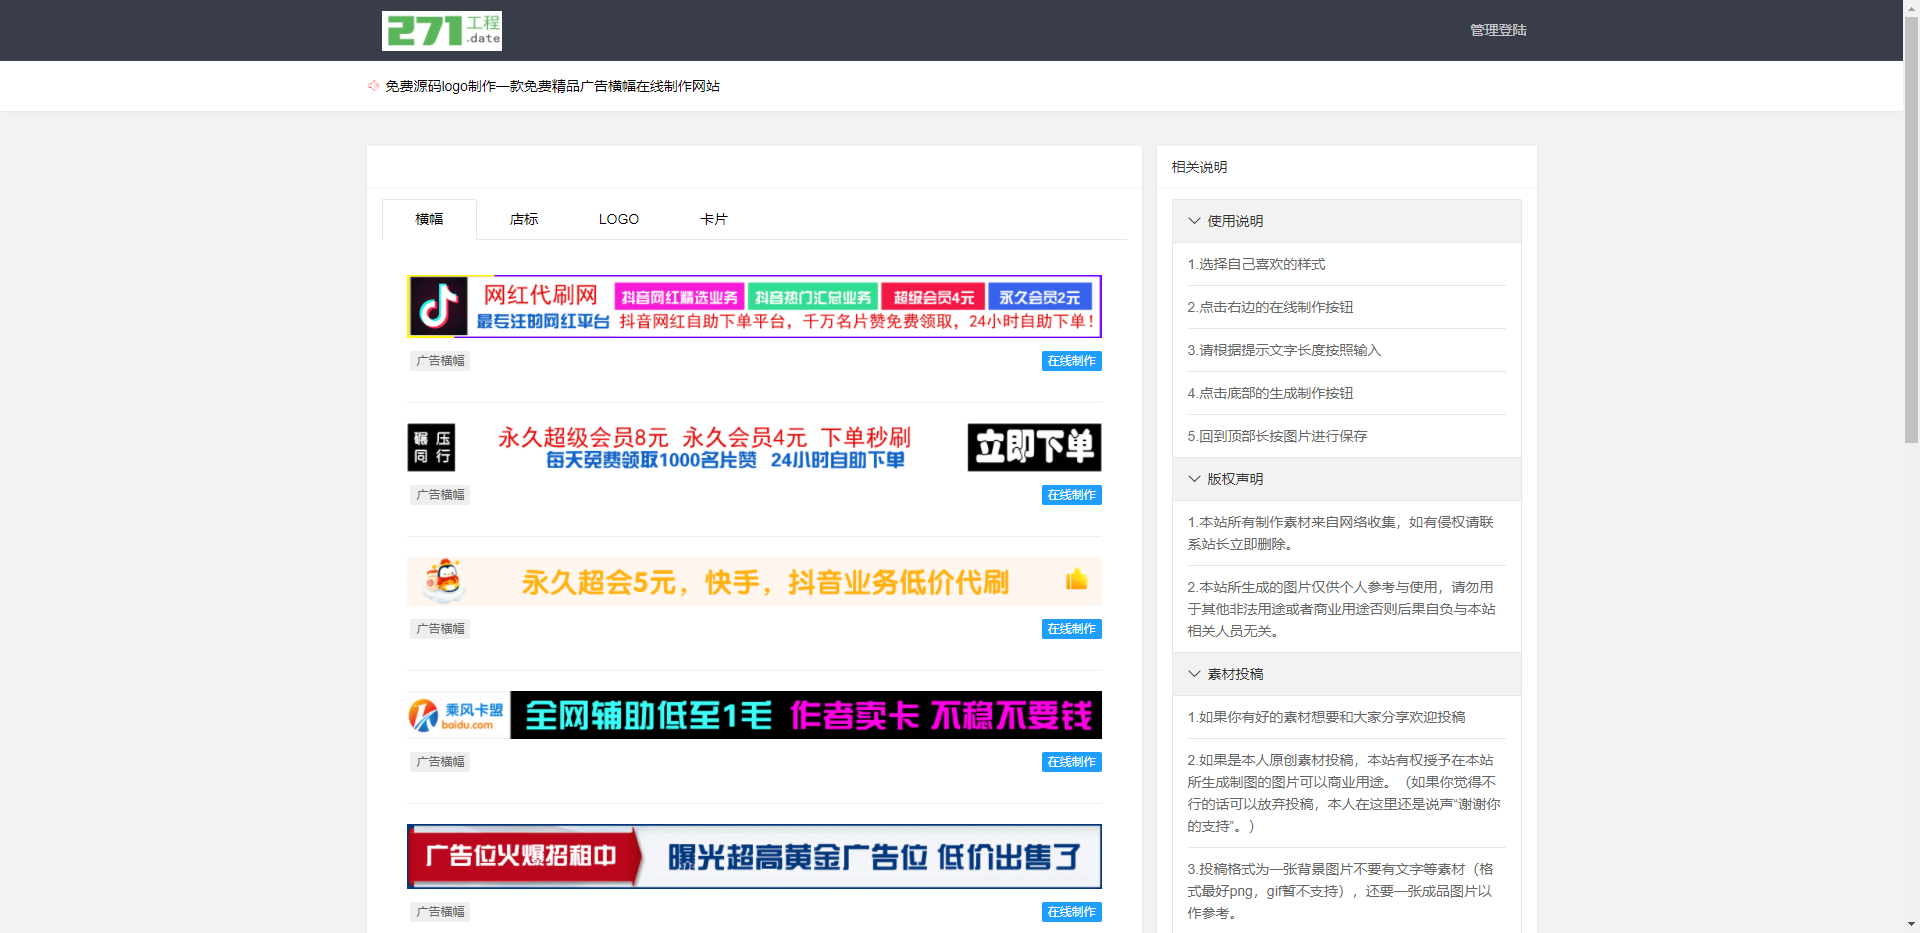Click 广告横幅 tag under 广告位火爆招租中 banner
The height and width of the screenshot is (933, 1920).
tap(440, 912)
